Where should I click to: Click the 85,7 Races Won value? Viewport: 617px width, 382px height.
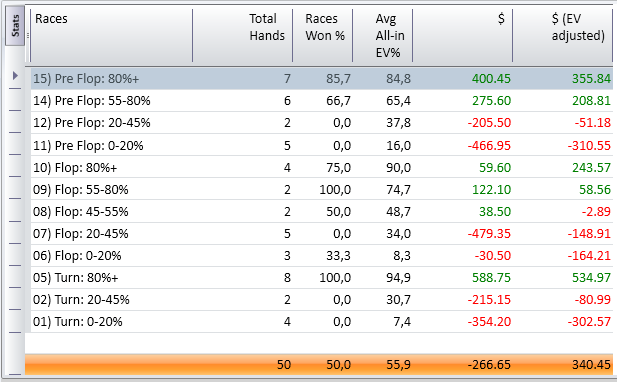pos(338,79)
